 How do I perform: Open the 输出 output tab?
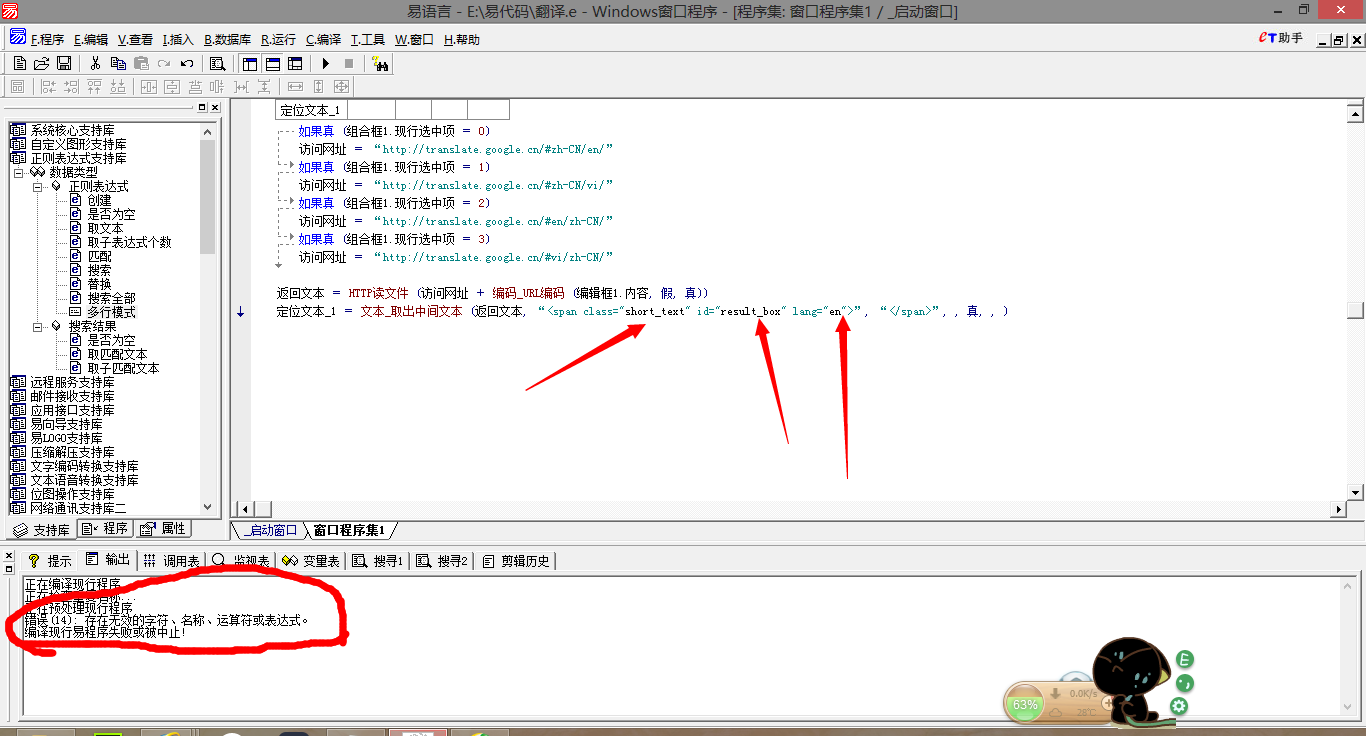(108, 560)
